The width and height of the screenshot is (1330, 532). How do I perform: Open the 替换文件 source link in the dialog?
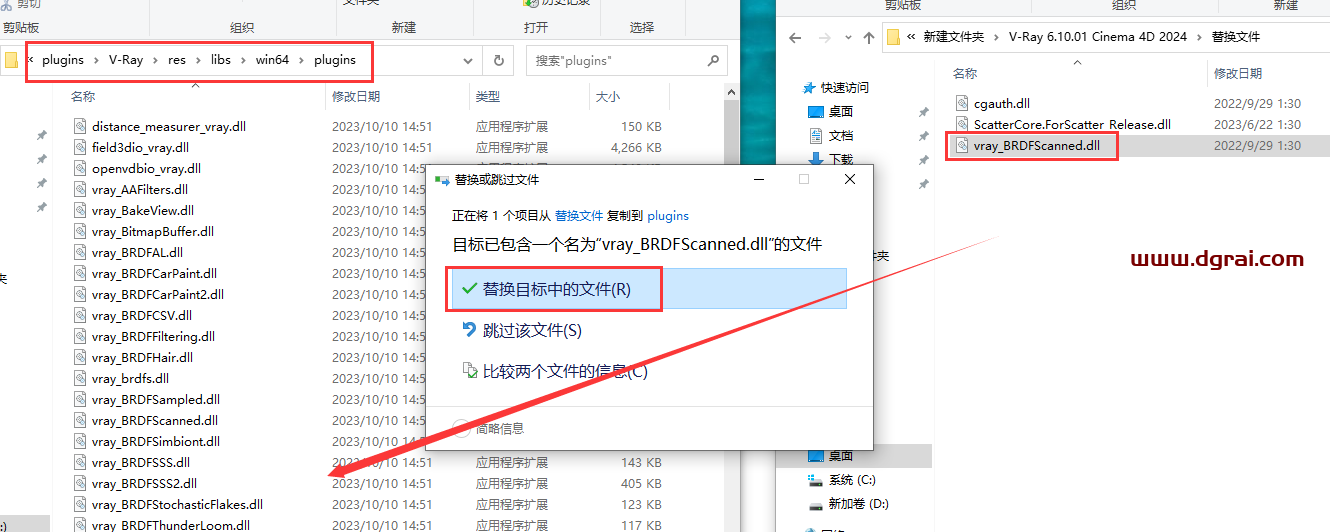579,215
